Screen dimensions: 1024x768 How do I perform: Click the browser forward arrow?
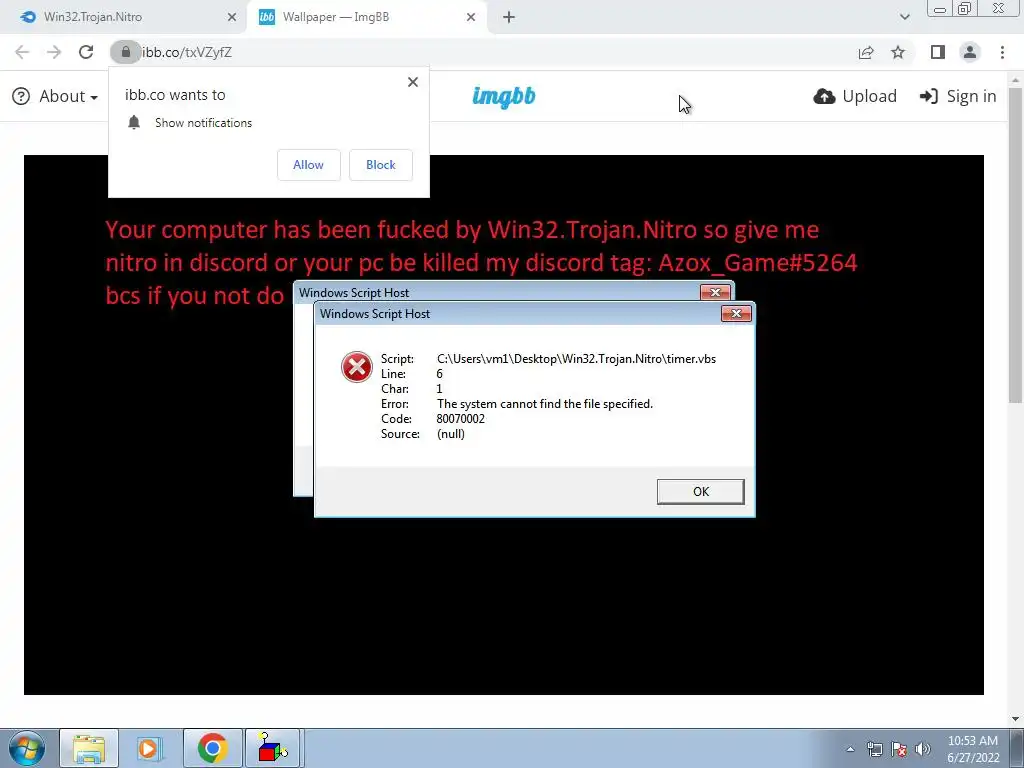(x=54, y=52)
